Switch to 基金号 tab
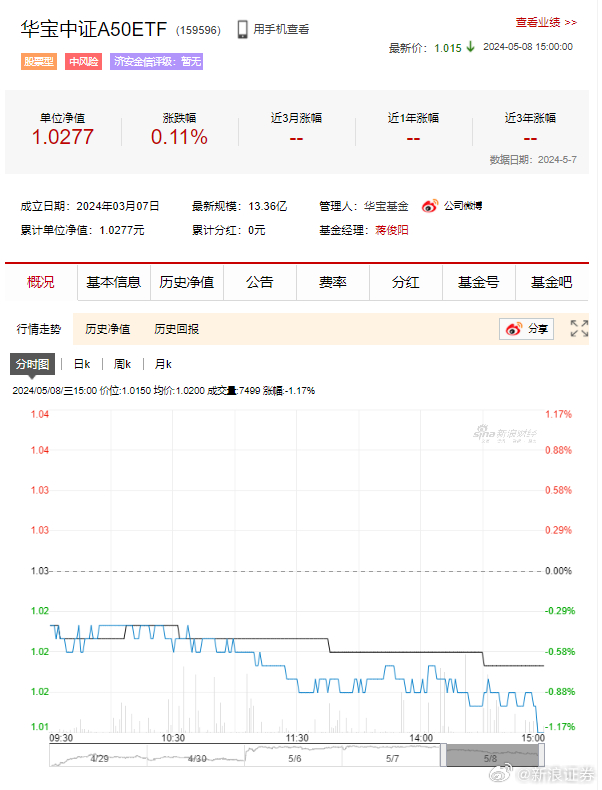Viewport: 602px width, 790px height. [x=479, y=282]
